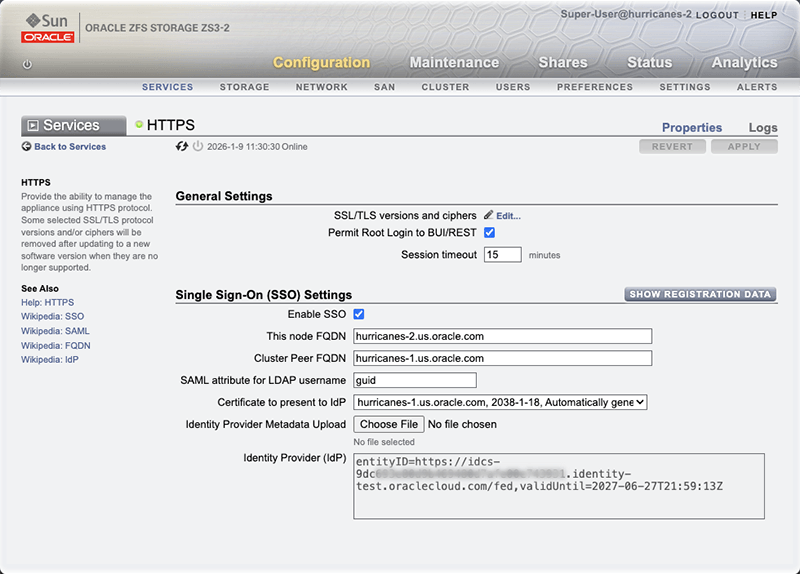
Task: Click the 'No file selected' text
Action: click(x=384, y=442)
